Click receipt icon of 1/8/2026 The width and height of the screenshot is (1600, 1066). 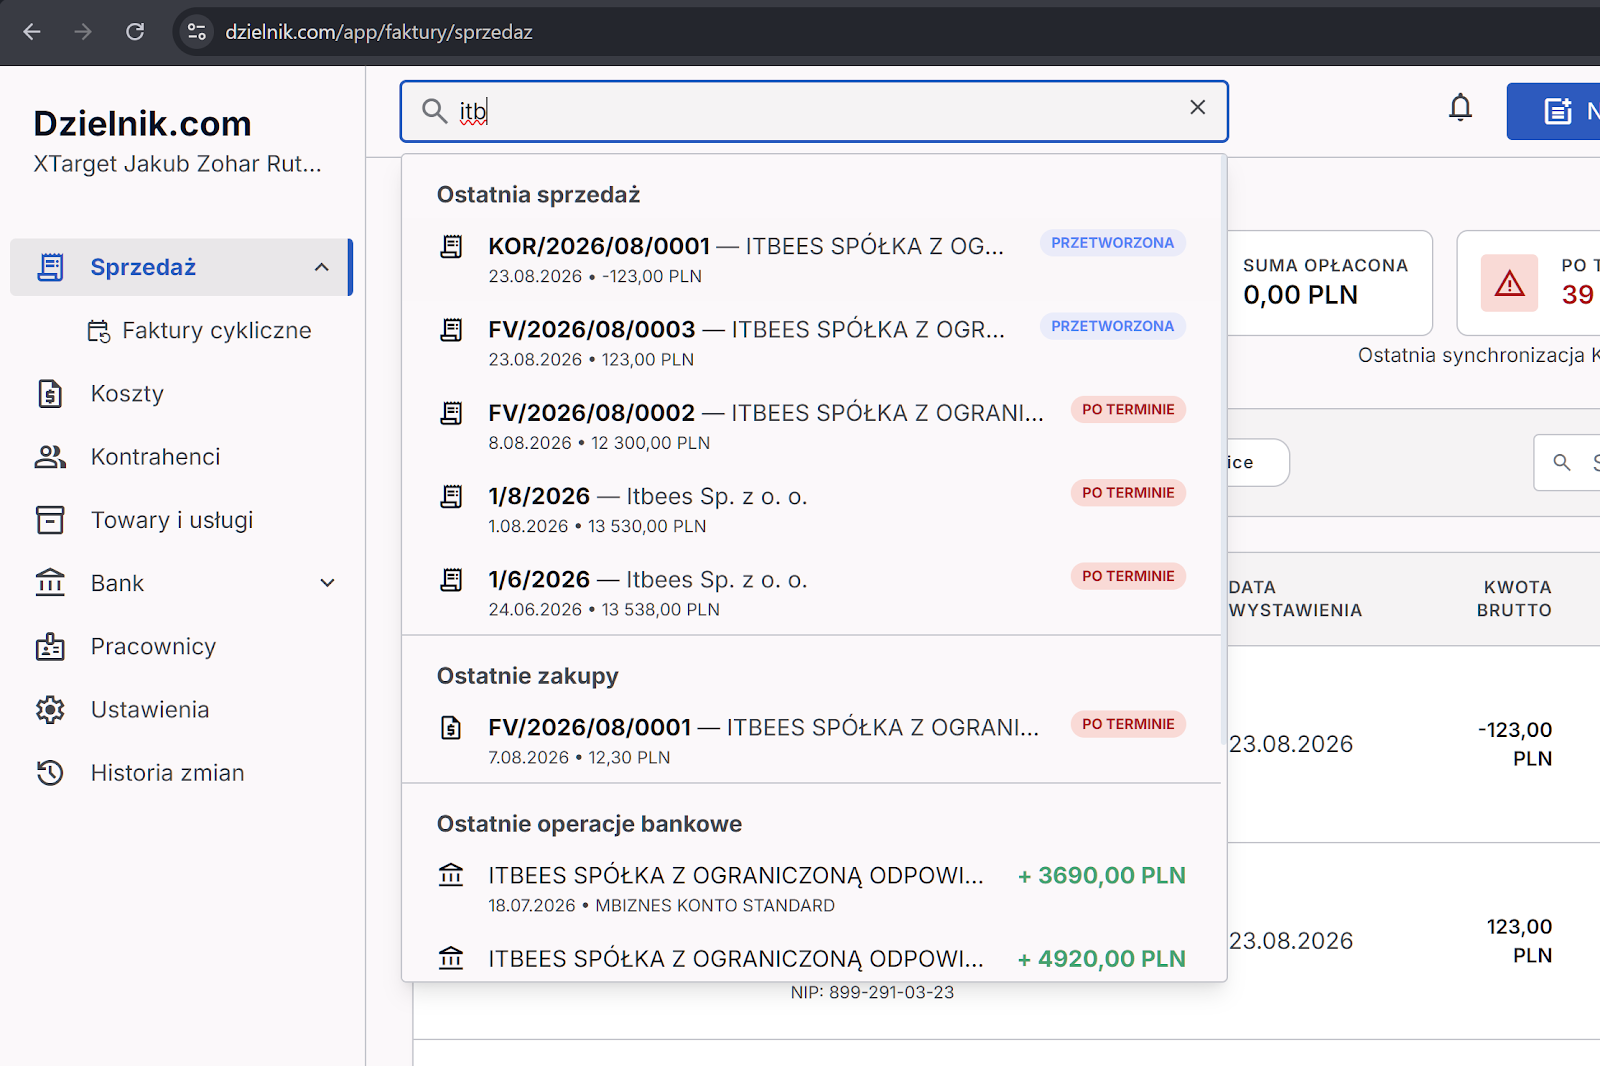[452, 496]
